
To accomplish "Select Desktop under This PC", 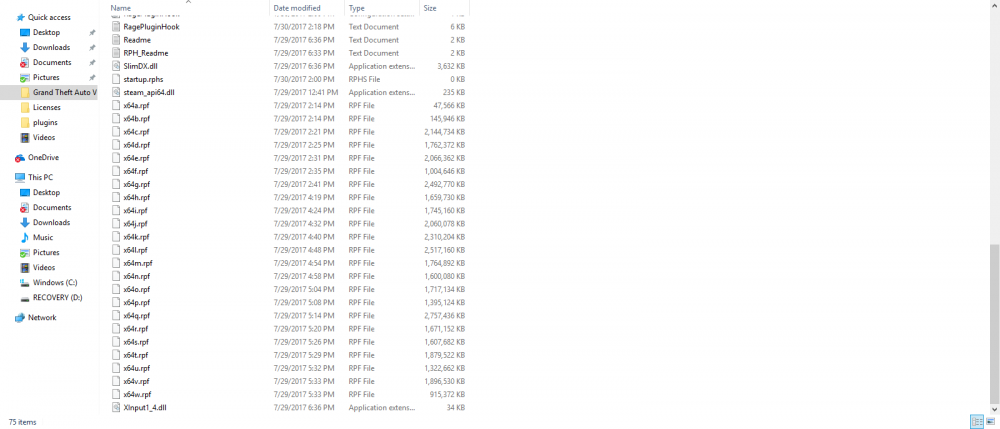I will click(x=47, y=193).
